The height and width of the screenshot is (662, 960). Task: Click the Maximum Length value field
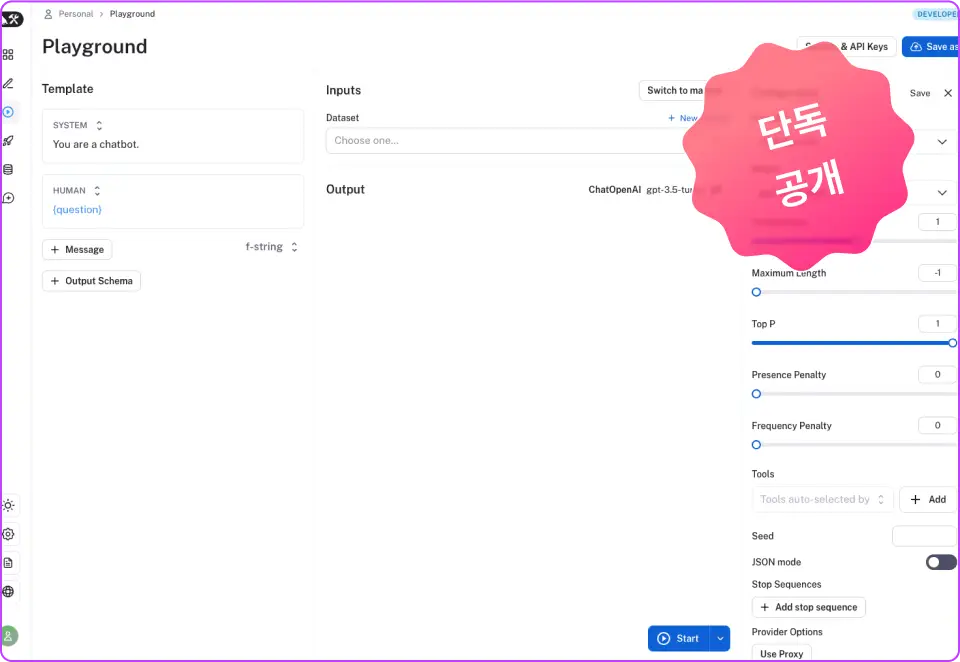point(937,273)
